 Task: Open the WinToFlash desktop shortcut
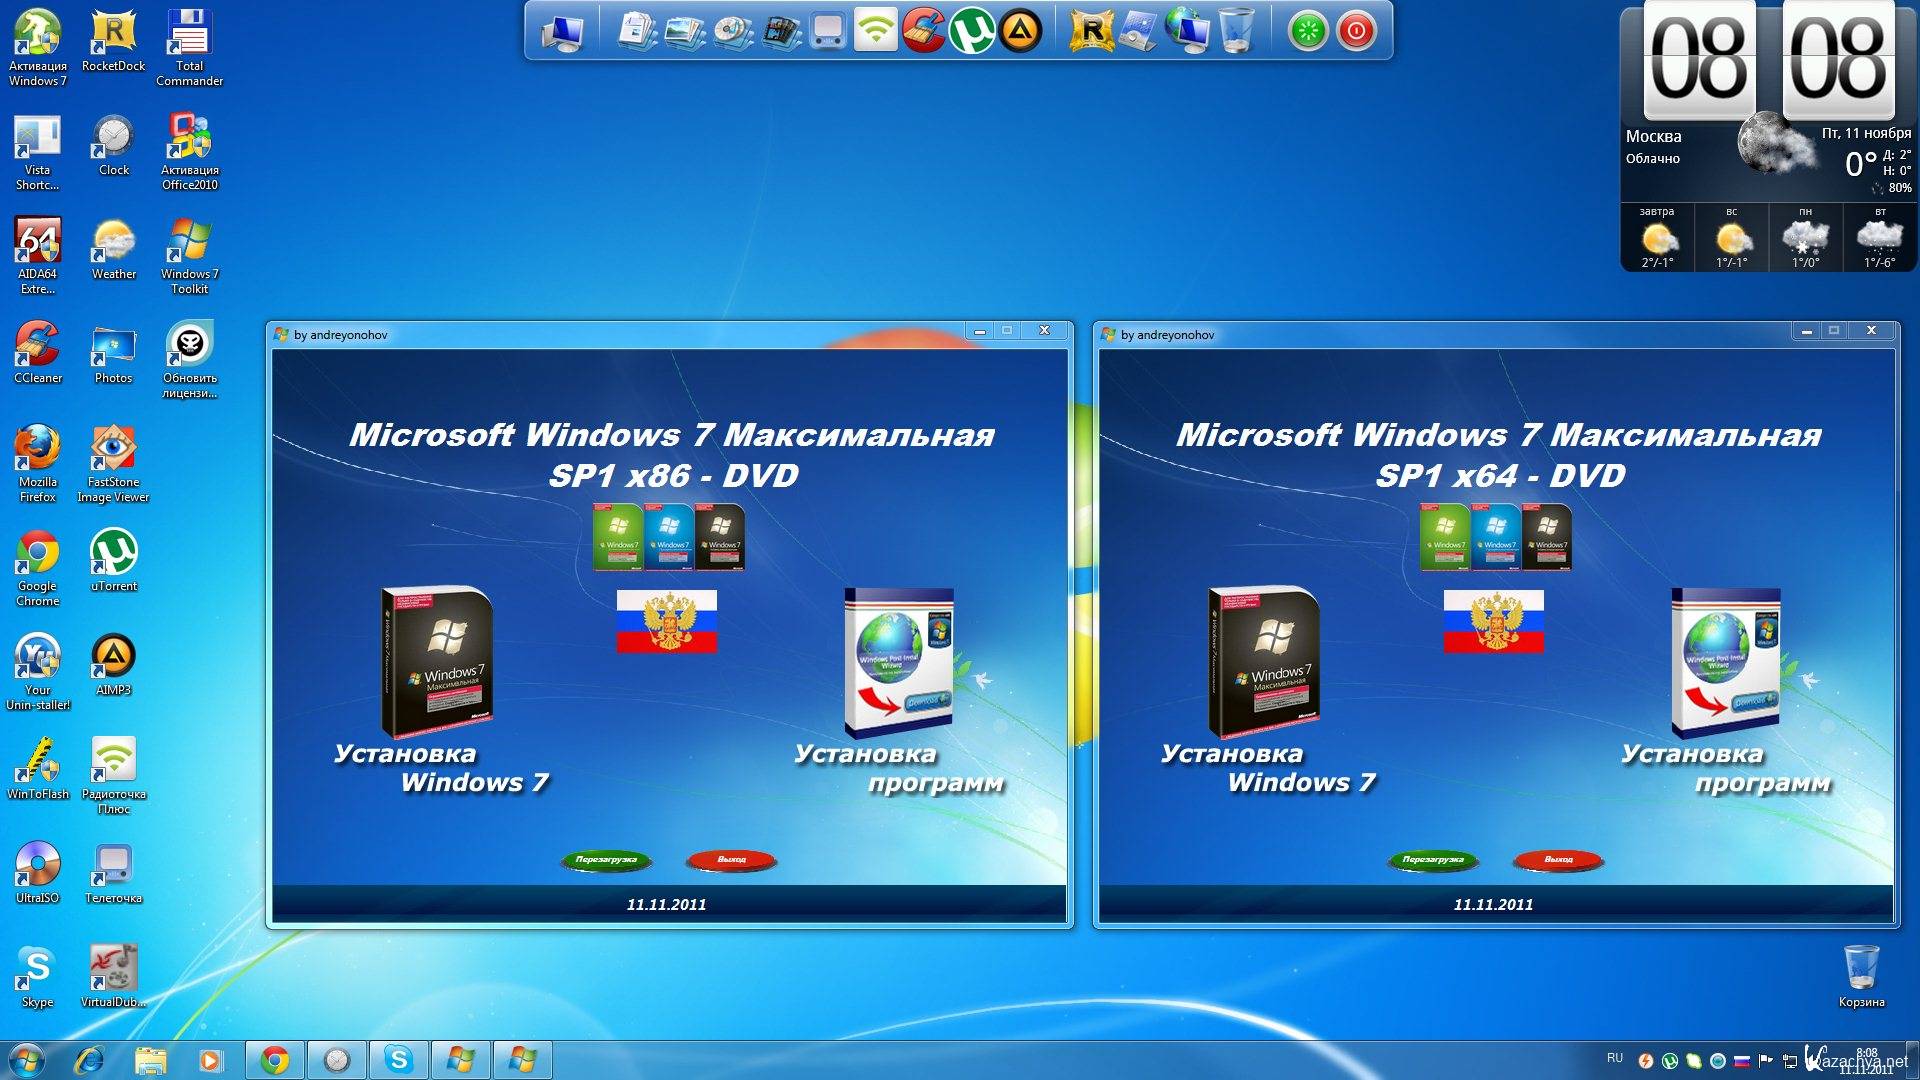(x=37, y=769)
